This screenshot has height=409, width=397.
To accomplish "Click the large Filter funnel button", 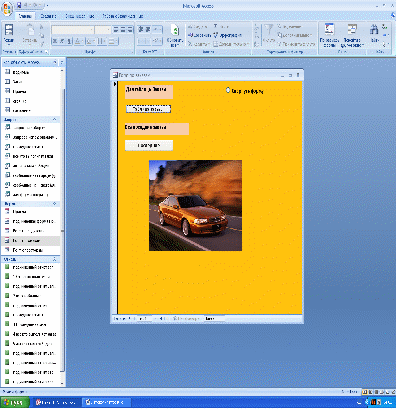I will click(x=269, y=33).
